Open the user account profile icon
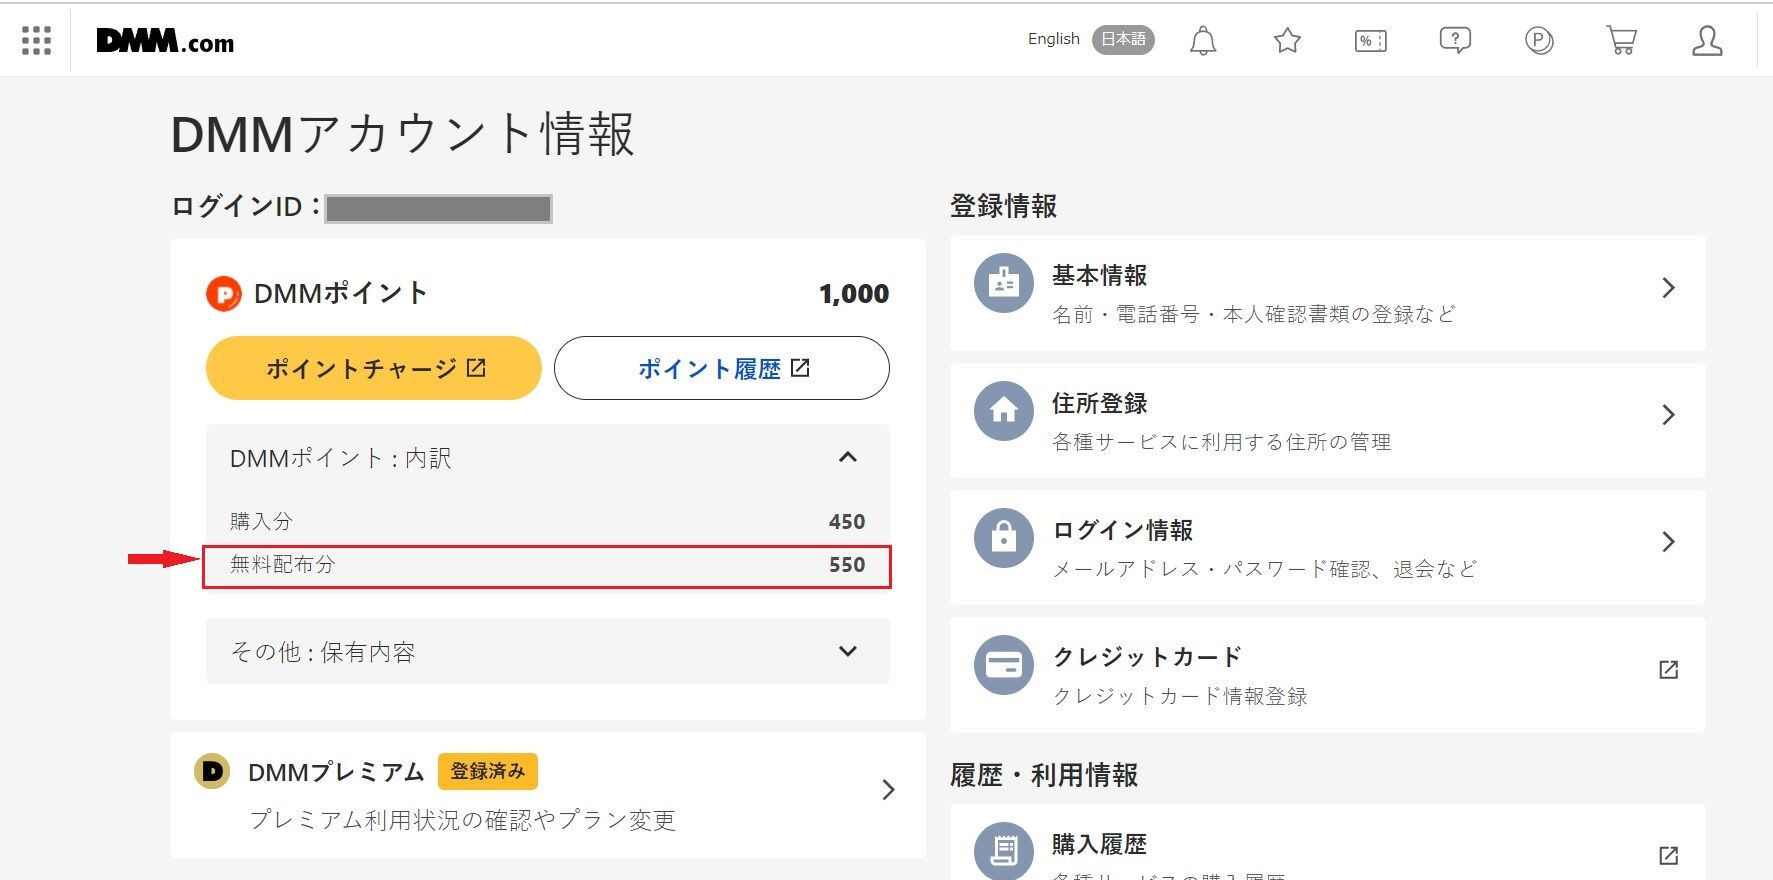Image resolution: width=1773 pixels, height=880 pixels. click(x=1707, y=41)
